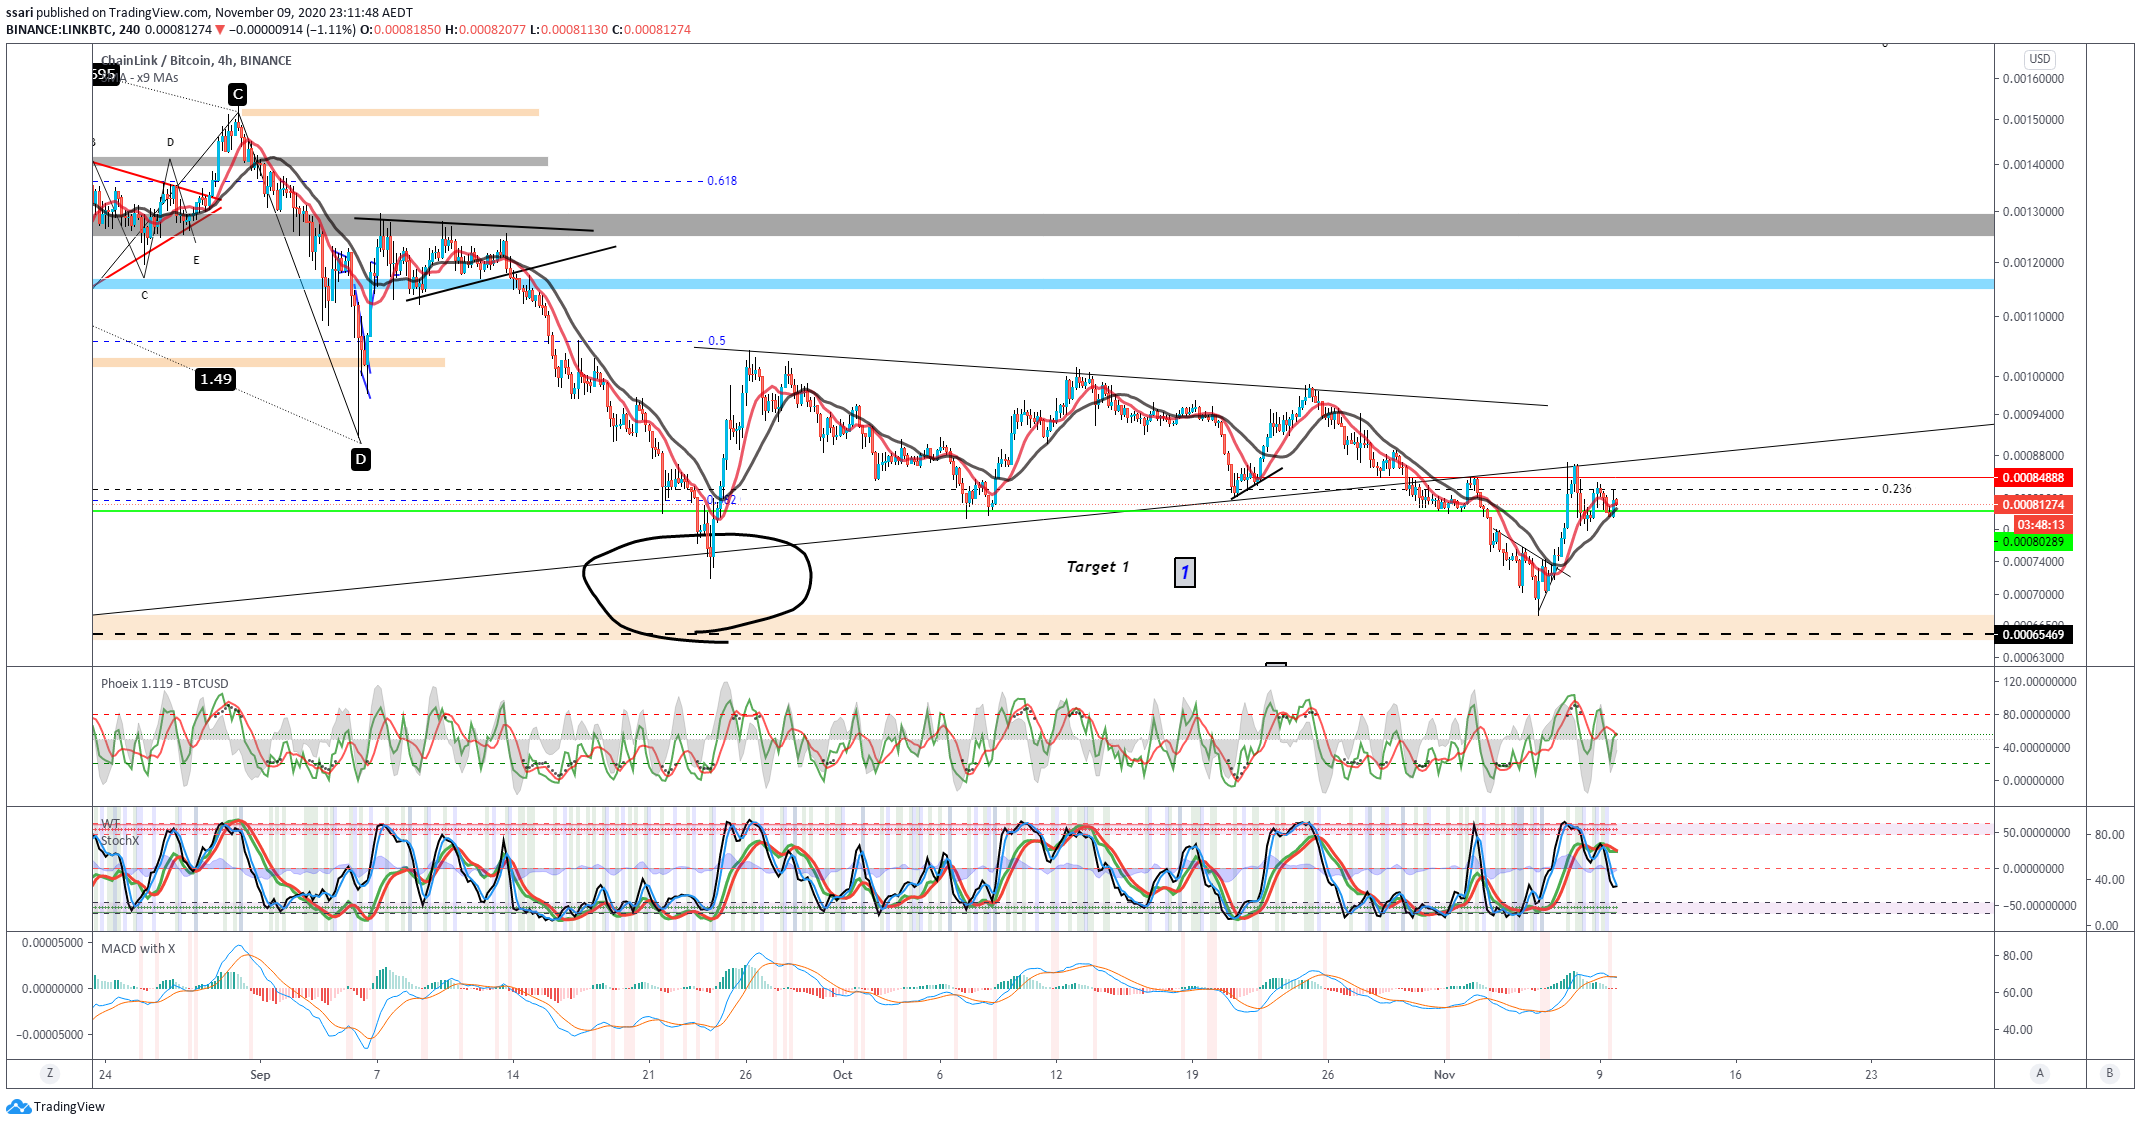Screen dimensions: 2141x1125
Task: Click the 120.00000000 Phoeix scale value
Action: coord(2039,682)
